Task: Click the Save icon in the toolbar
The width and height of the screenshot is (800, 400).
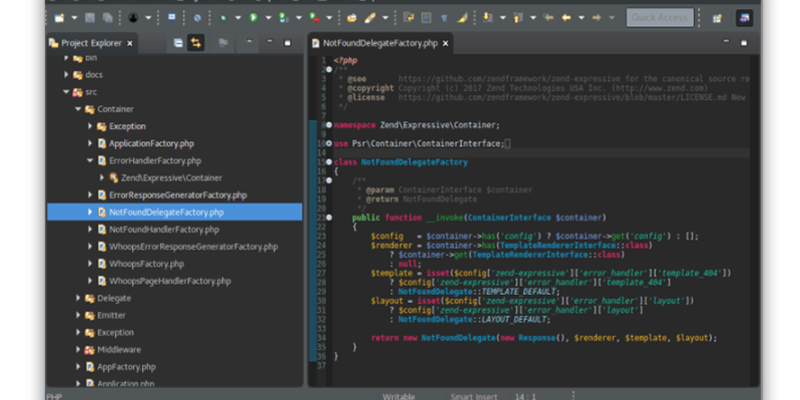Action: (90, 18)
